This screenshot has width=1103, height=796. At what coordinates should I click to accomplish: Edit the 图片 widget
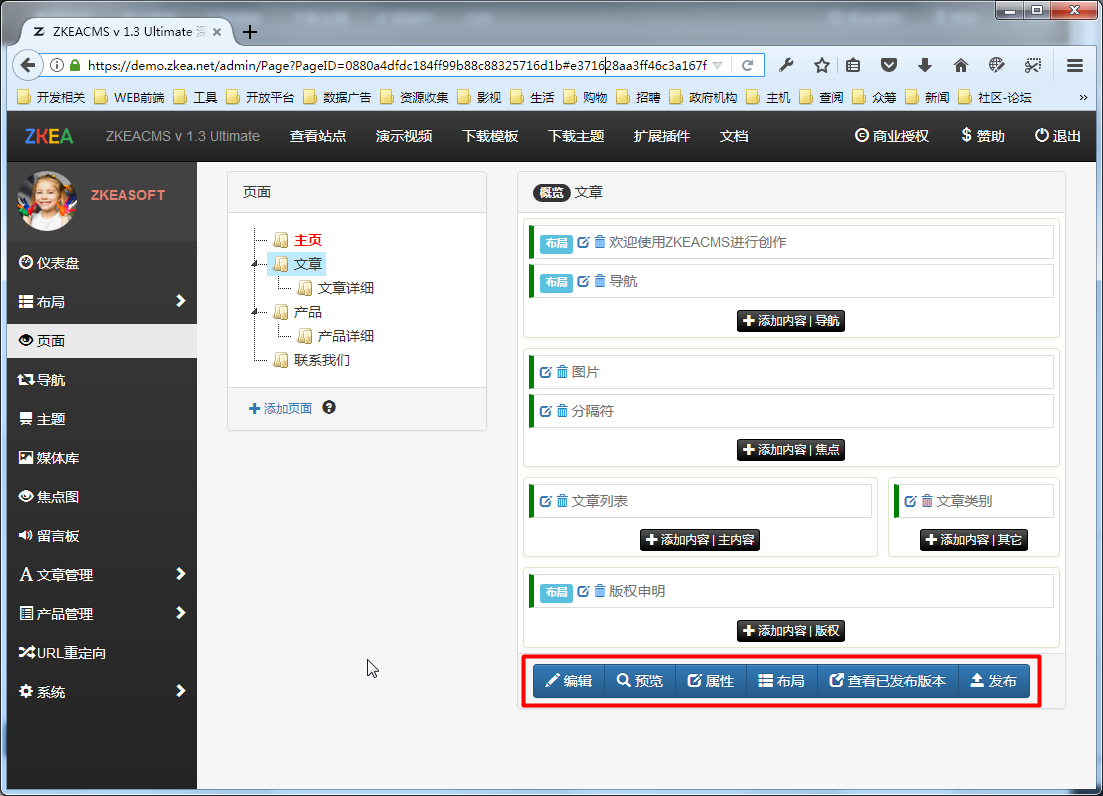click(545, 372)
